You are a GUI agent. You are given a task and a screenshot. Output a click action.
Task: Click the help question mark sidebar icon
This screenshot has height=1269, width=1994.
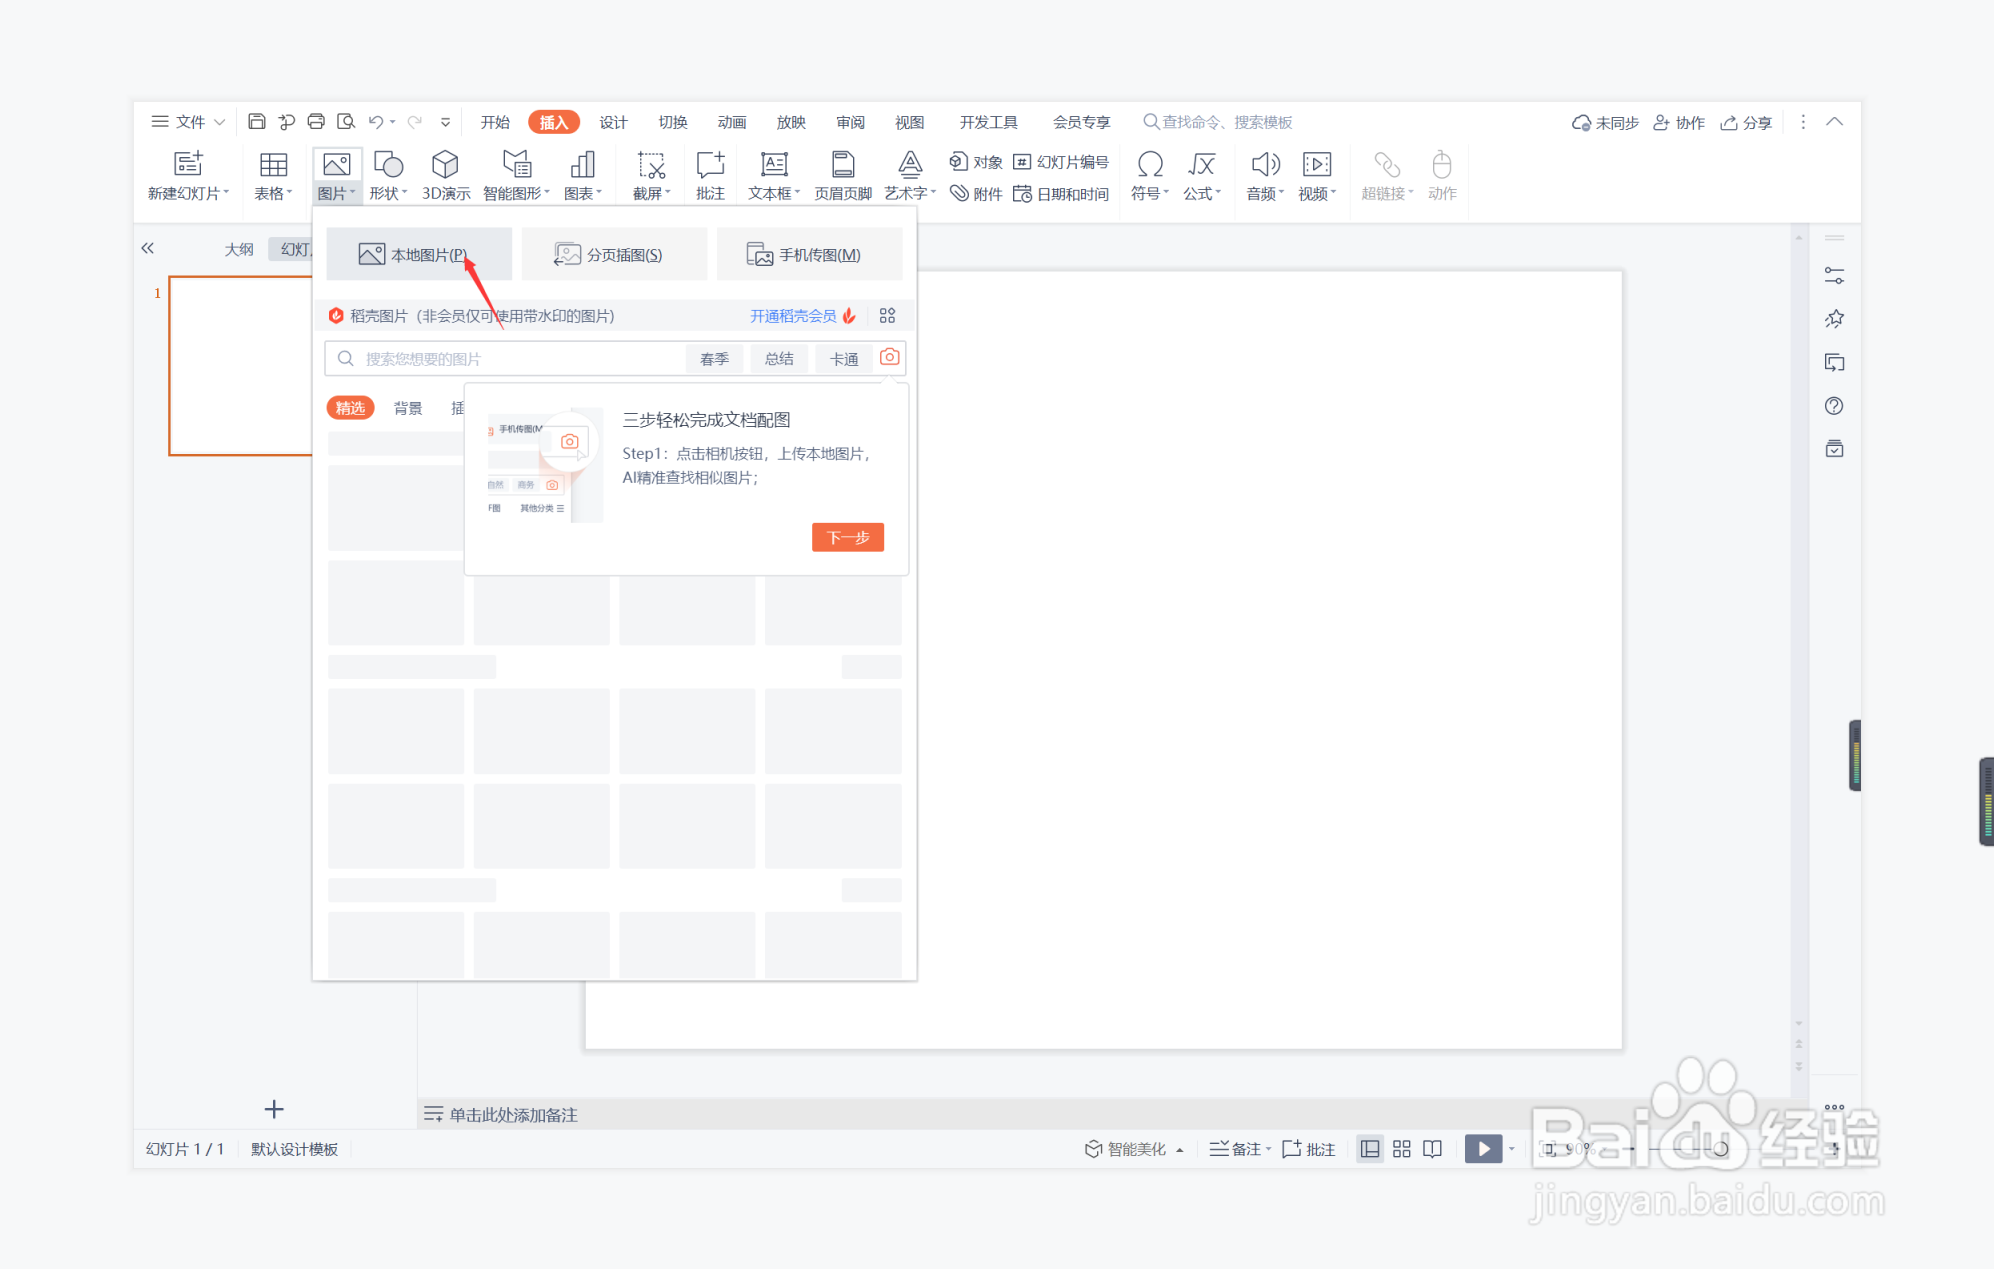point(1833,406)
